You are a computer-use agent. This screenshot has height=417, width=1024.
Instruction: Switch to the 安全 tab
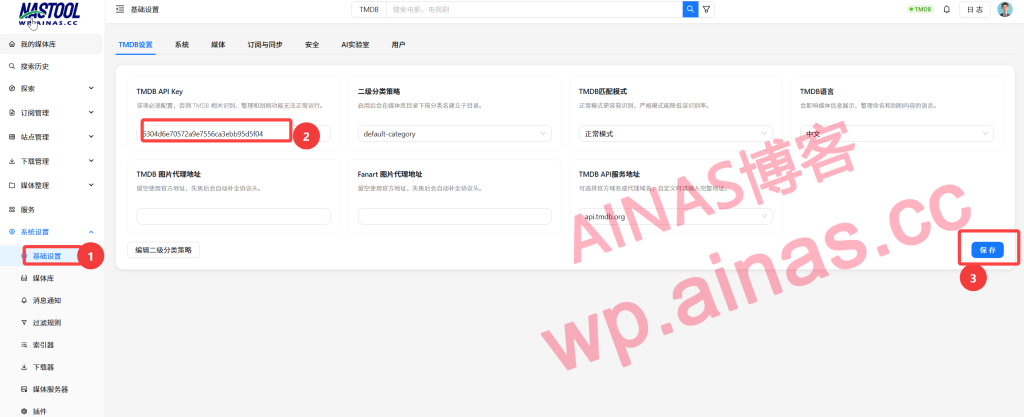(312, 44)
